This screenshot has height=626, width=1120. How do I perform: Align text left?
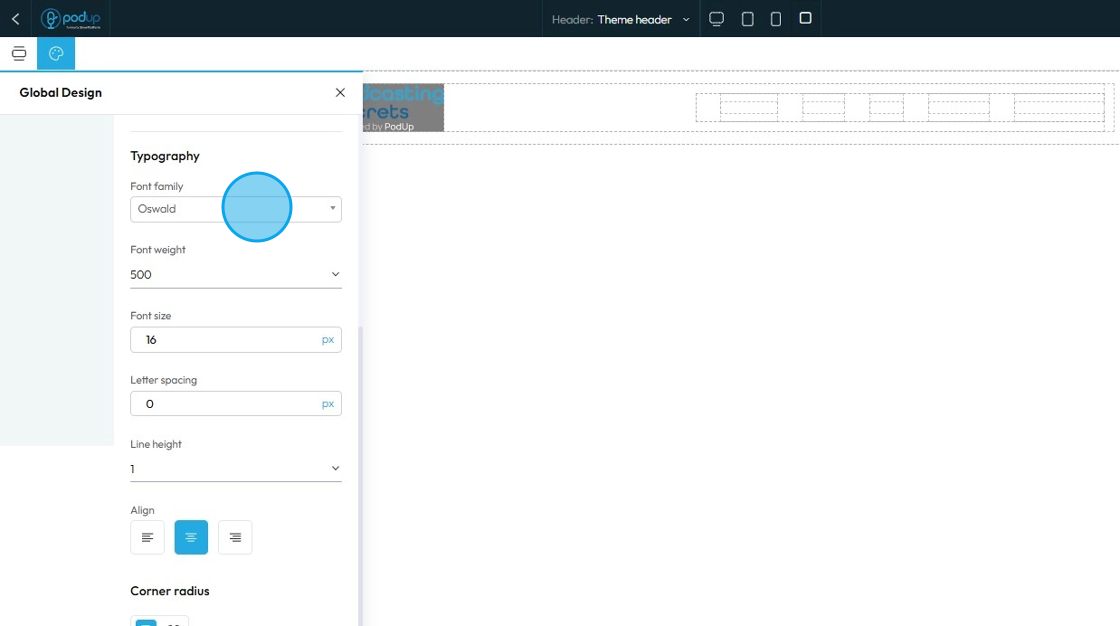(x=147, y=537)
